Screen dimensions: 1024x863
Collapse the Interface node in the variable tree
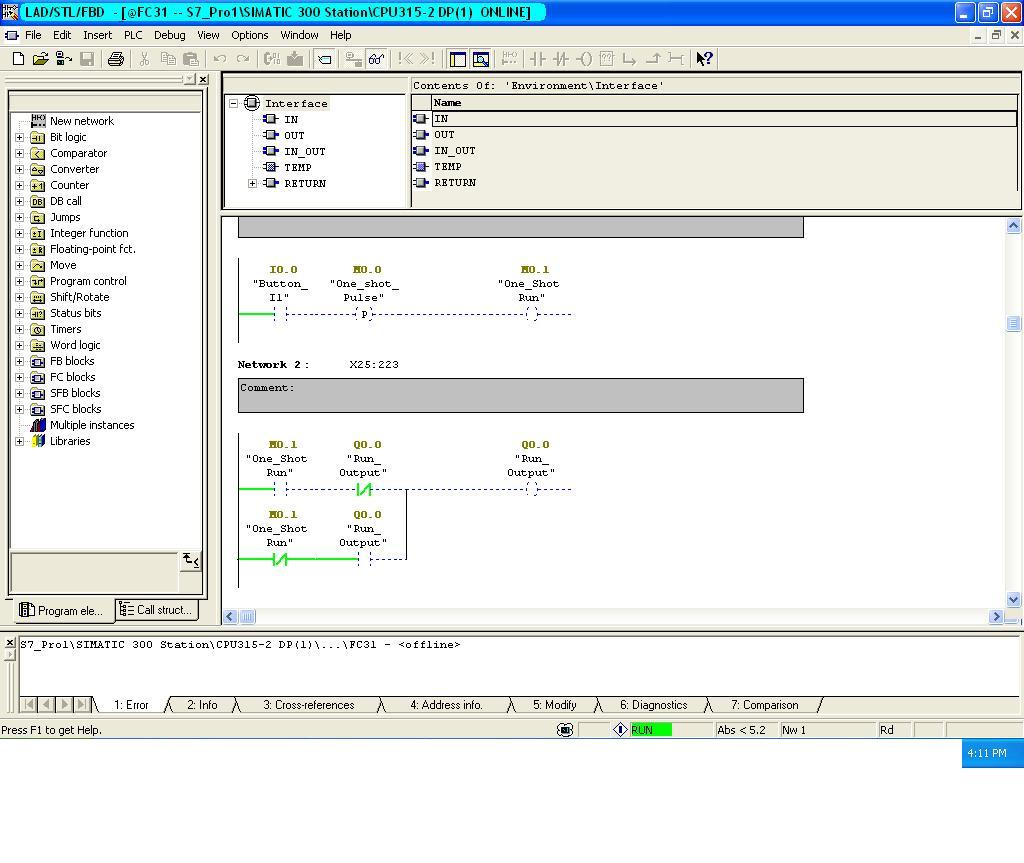232,103
